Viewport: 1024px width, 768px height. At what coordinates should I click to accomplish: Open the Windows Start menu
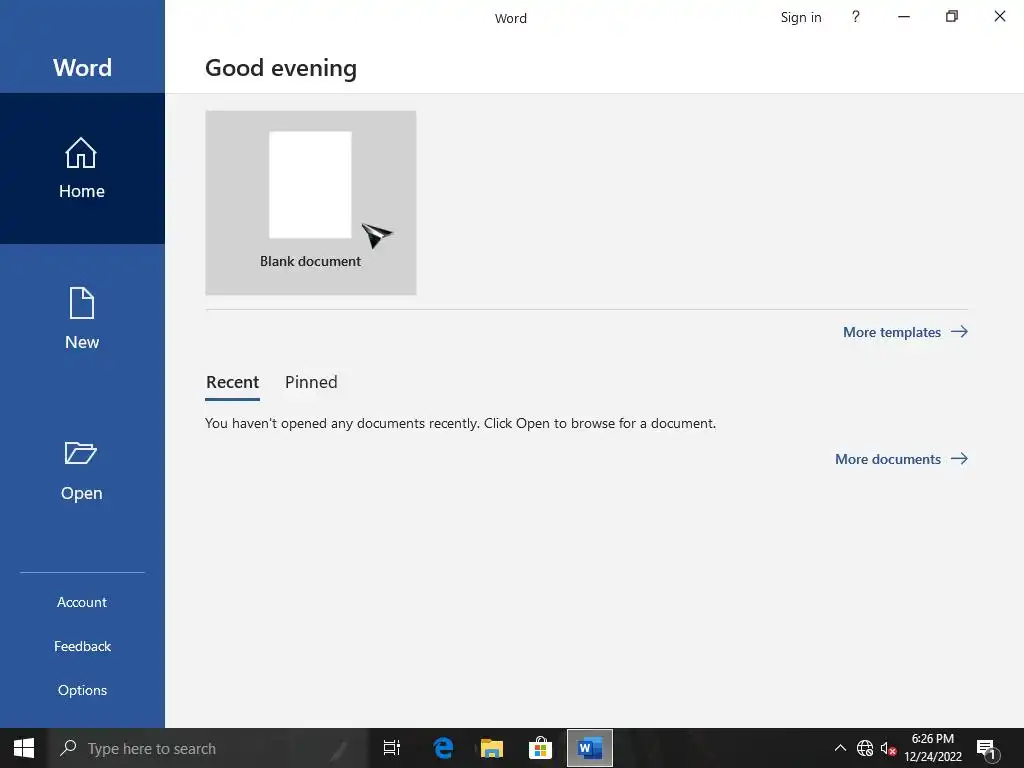[x=24, y=748]
